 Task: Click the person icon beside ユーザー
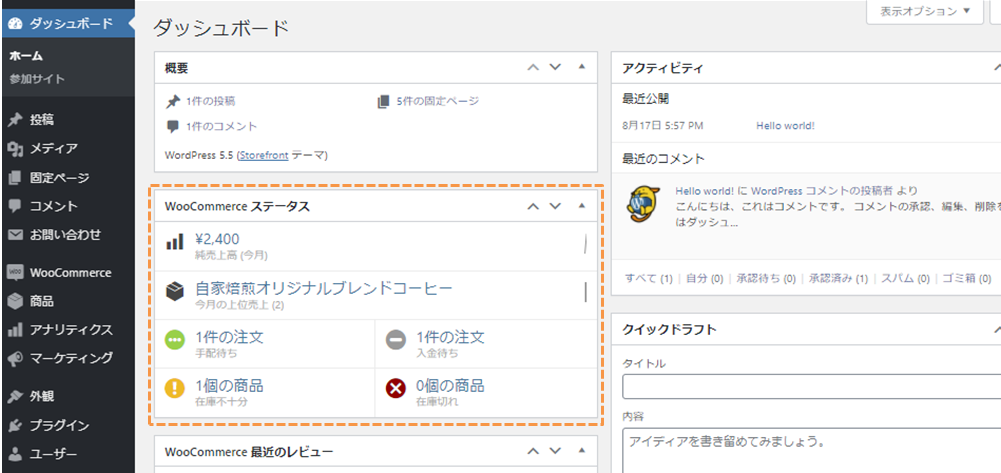pos(16,454)
